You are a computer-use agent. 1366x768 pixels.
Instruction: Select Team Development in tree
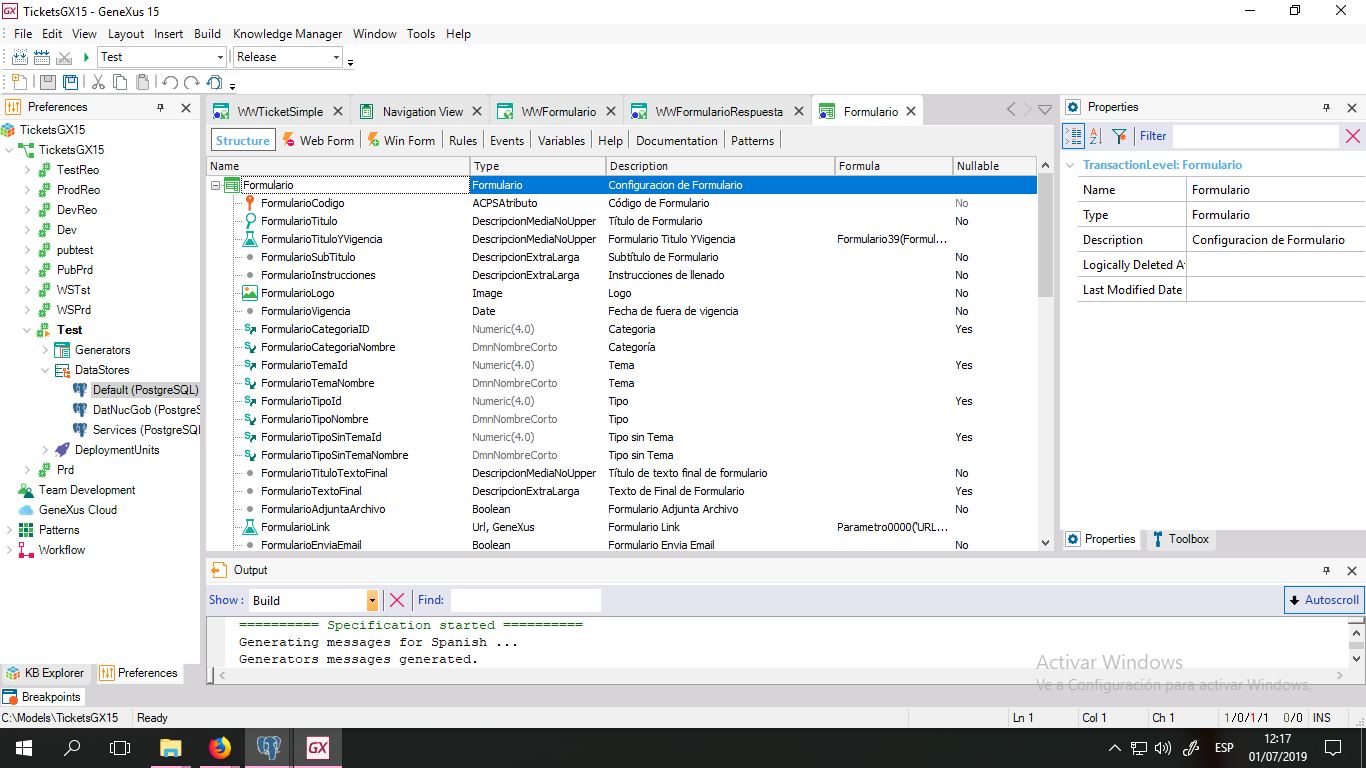(87, 490)
